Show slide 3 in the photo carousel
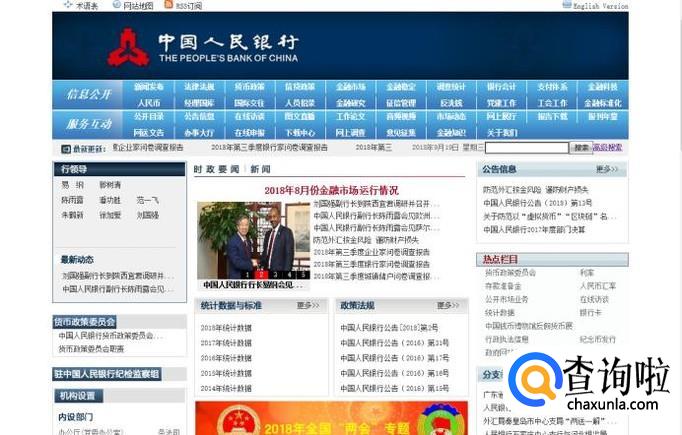The image size is (682, 435). pyautogui.click(x=275, y=274)
